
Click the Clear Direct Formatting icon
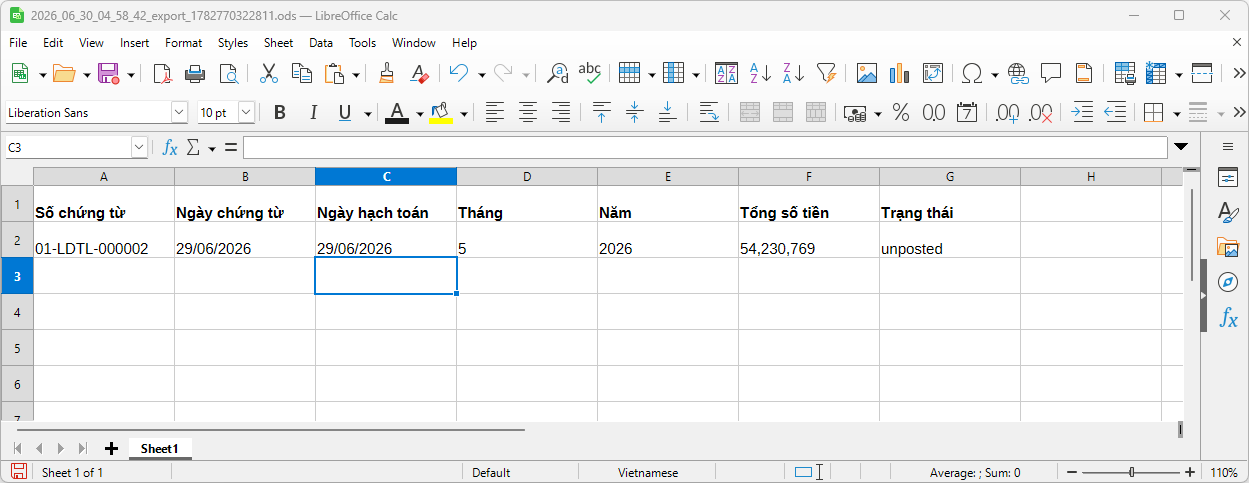420,73
